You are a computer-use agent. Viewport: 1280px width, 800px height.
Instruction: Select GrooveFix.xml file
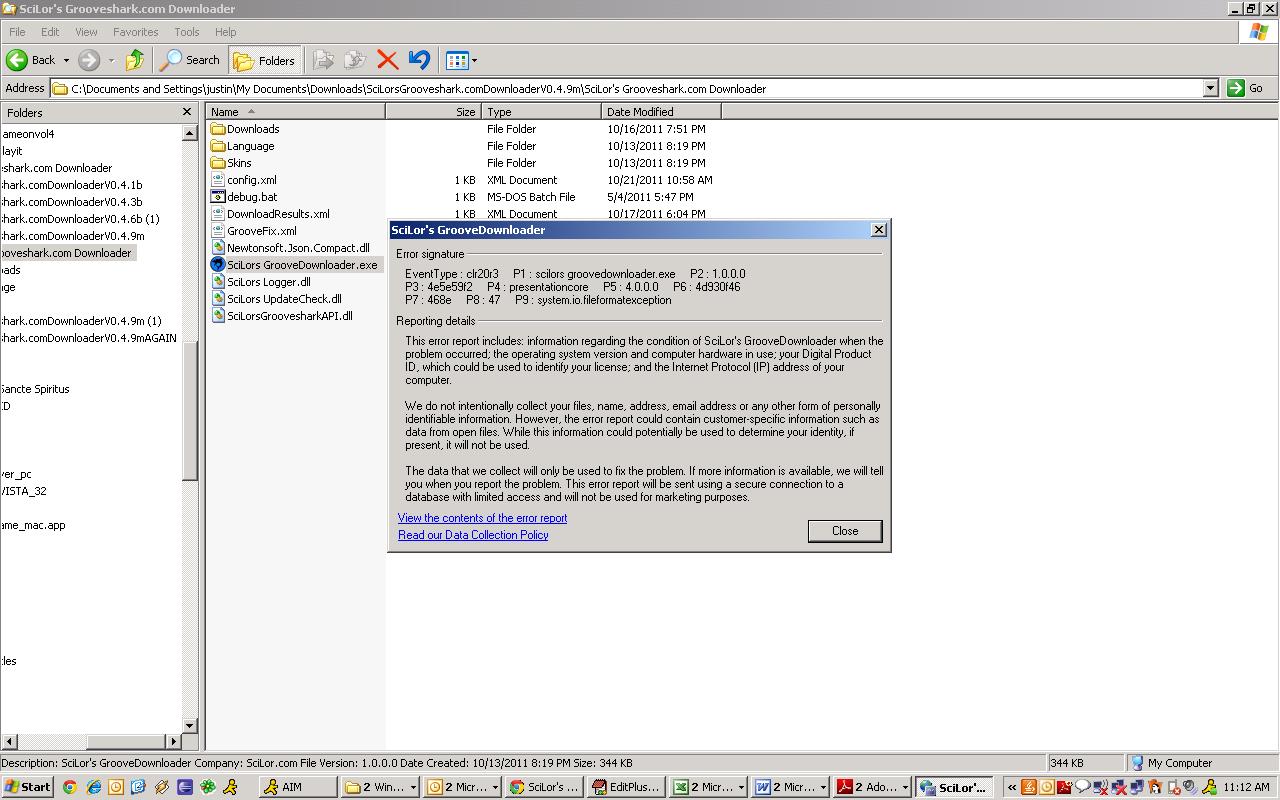261,231
